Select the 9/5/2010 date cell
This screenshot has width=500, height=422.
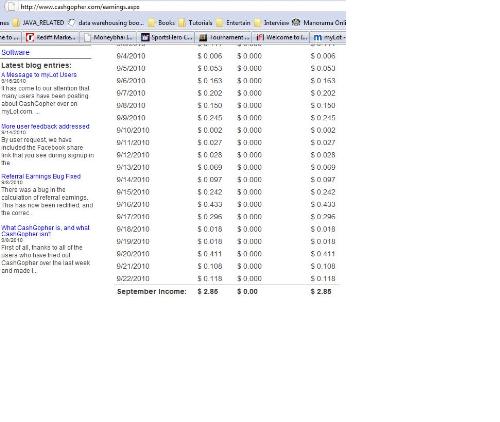point(131,68)
